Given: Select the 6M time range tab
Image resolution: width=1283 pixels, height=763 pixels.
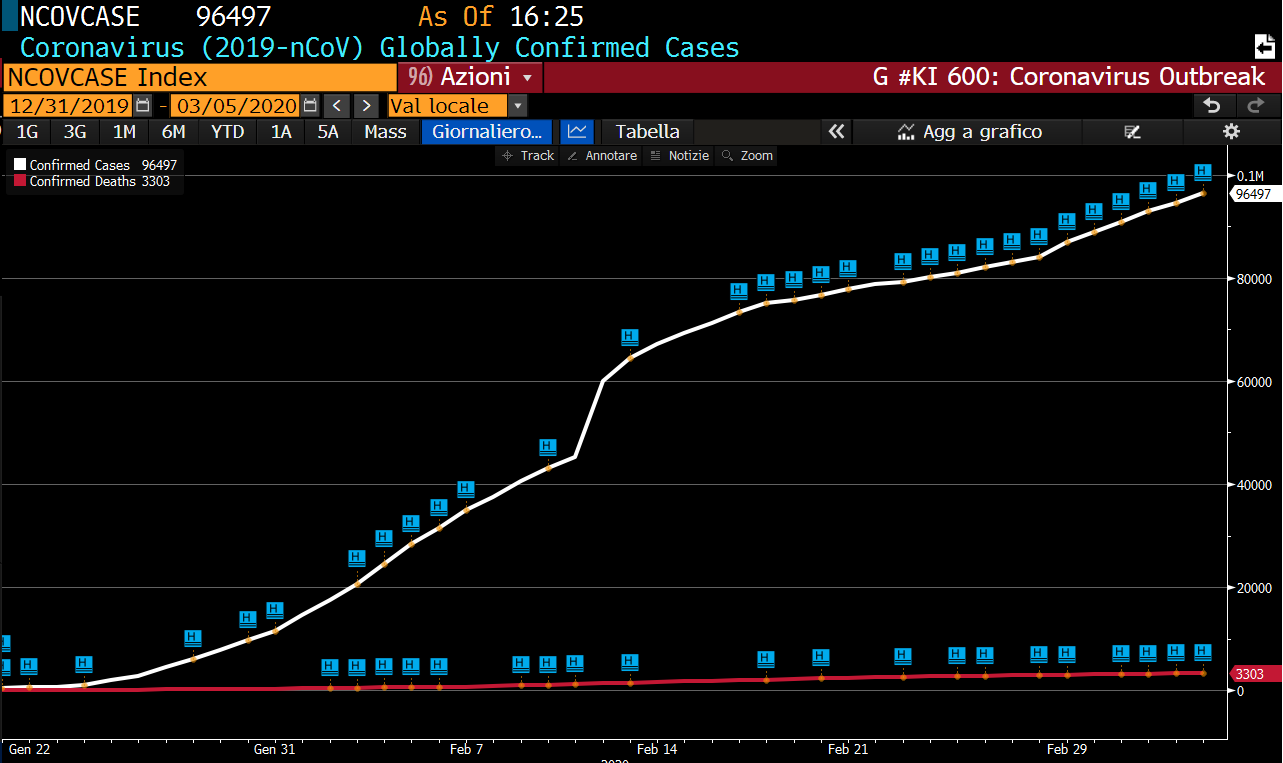Looking at the screenshot, I should click(x=173, y=131).
